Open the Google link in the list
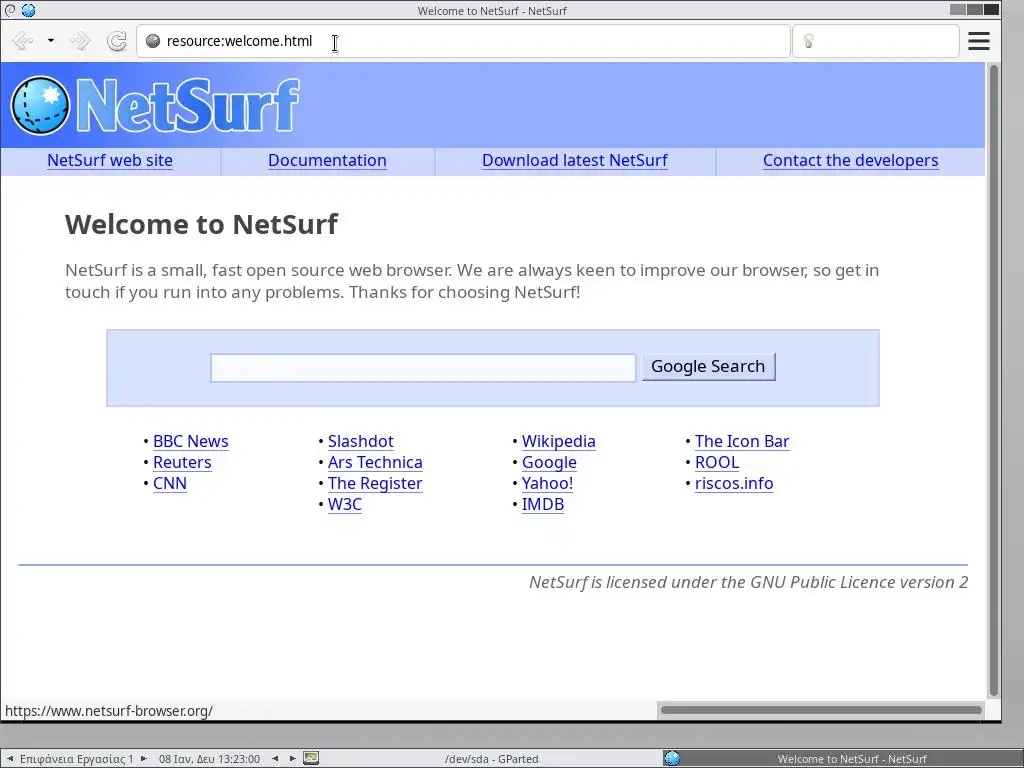The height and width of the screenshot is (768, 1024). 549,462
